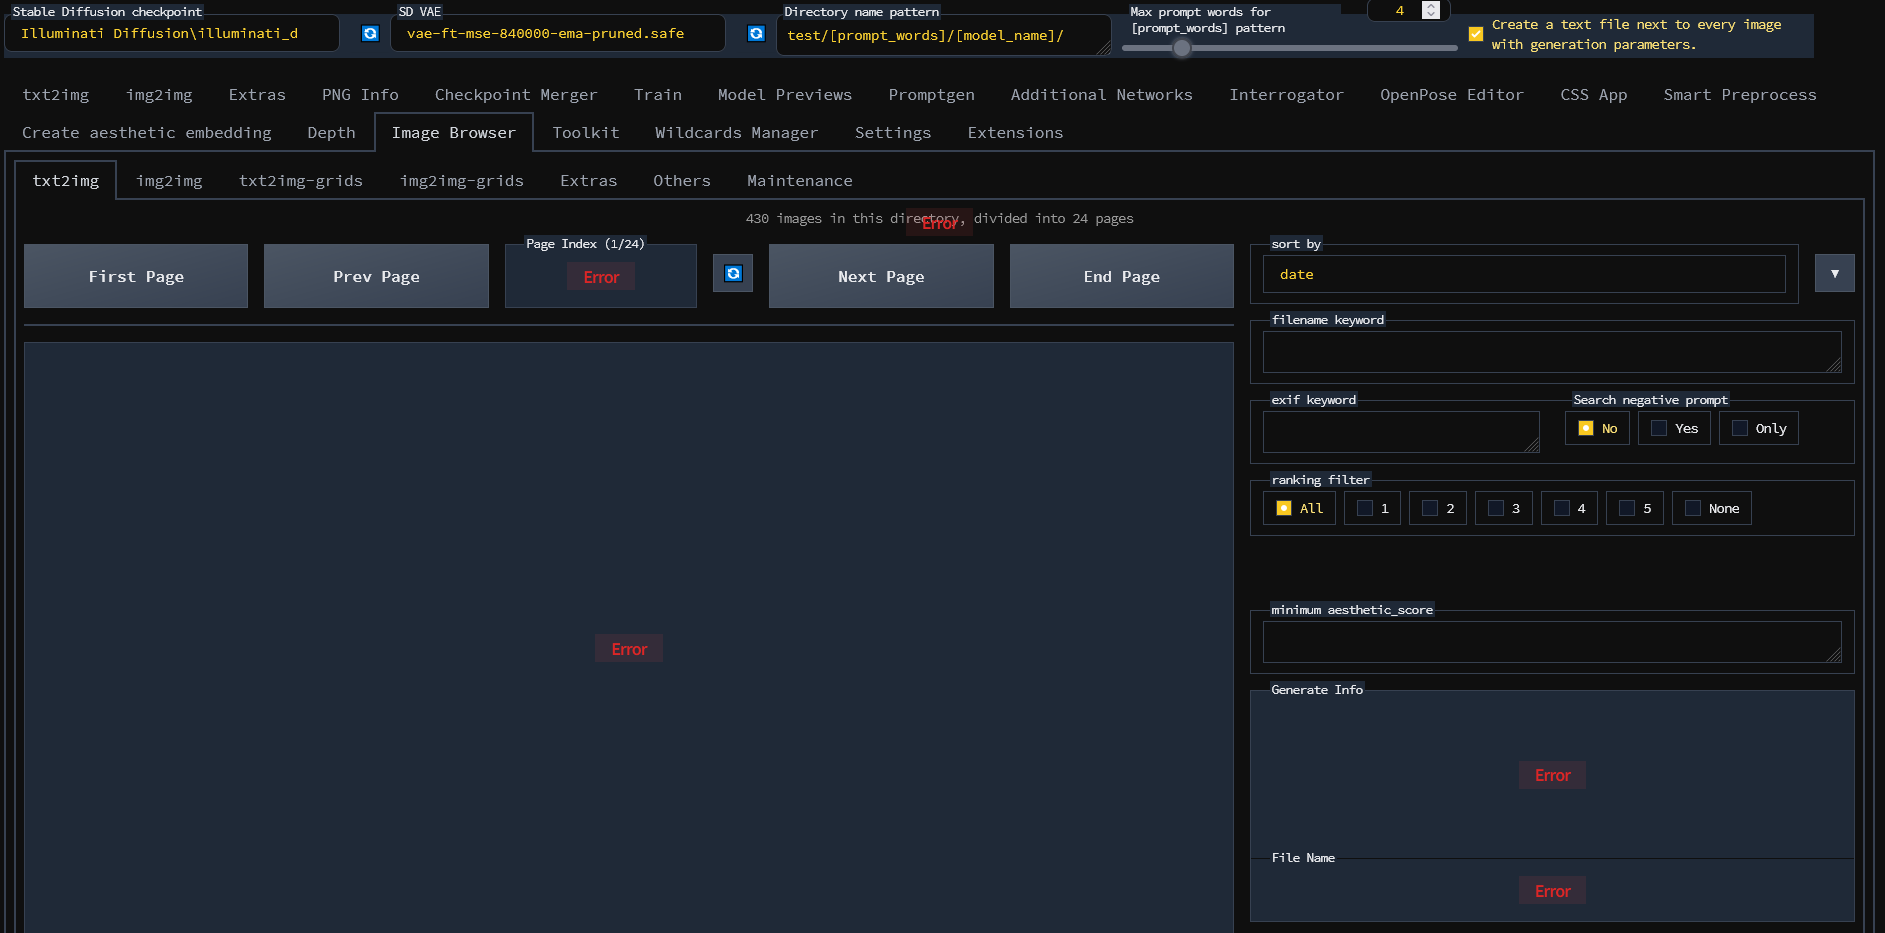Uncheck the All ranking filter
1885x933 pixels.
coord(1284,508)
